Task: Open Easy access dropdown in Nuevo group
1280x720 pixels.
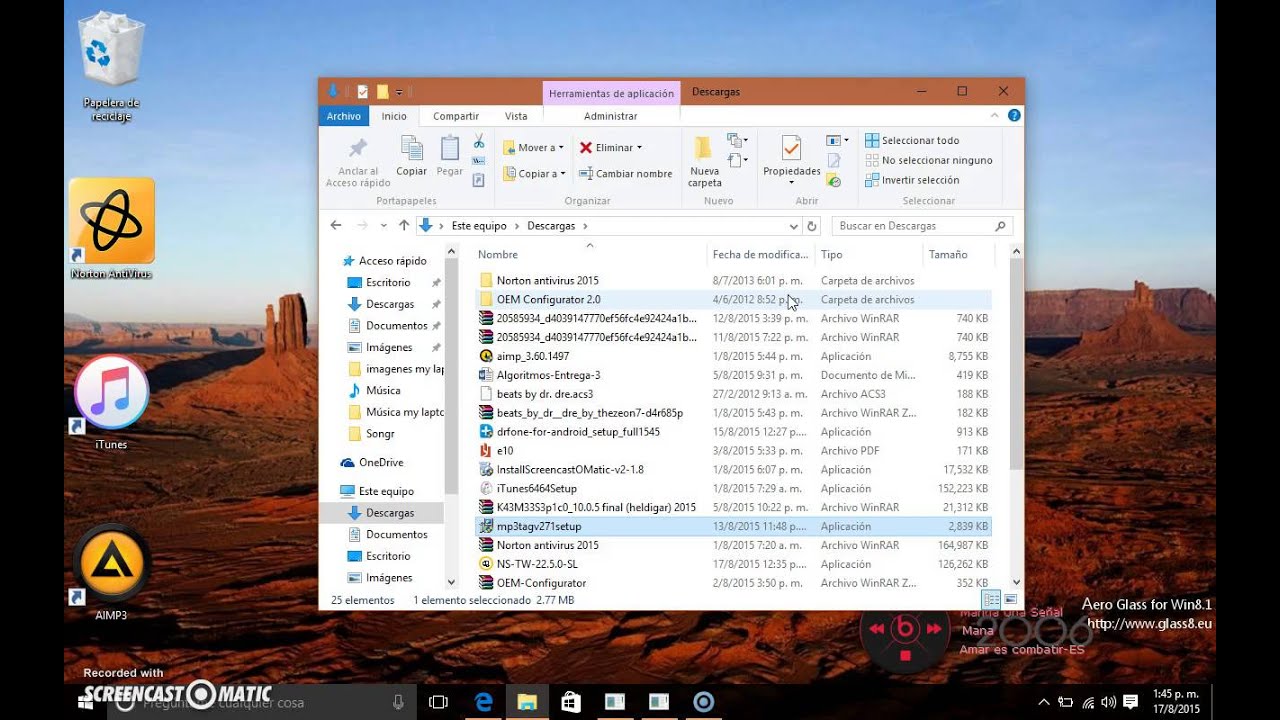Action: tap(738, 160)
